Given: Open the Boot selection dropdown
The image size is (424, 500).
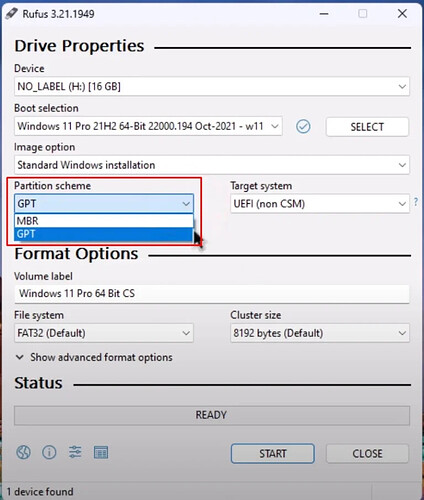Looking at the screenshot, I should [148, 126].
